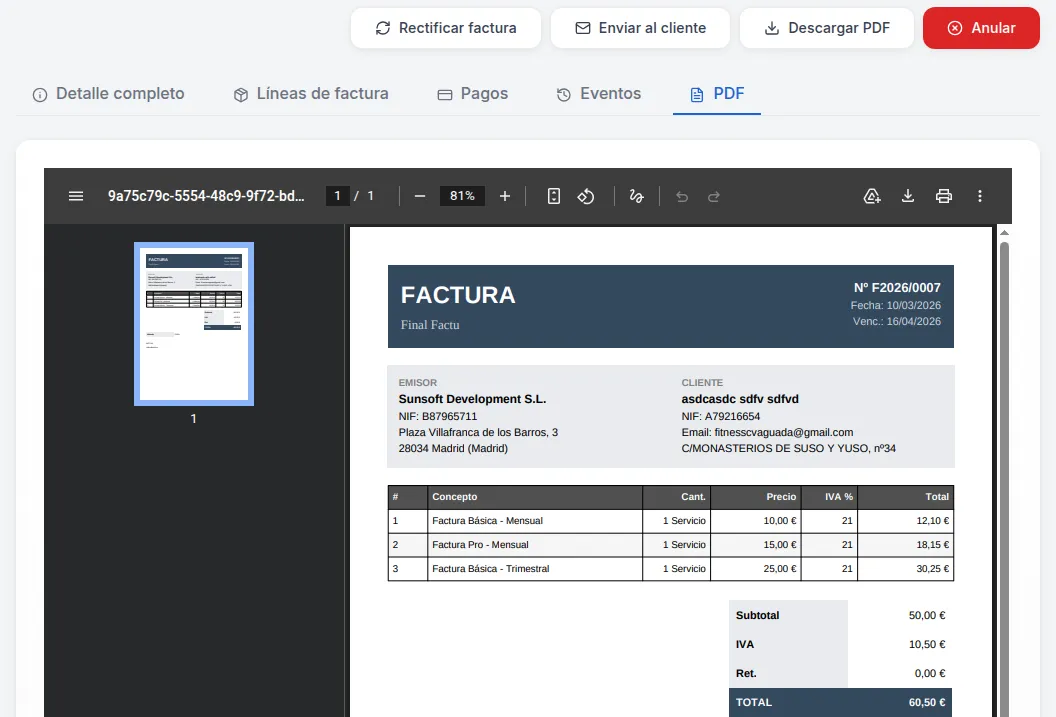The image size is (1056, 717).
Task: Rotate the PDF counterclockwise
Action: point(587,196)
